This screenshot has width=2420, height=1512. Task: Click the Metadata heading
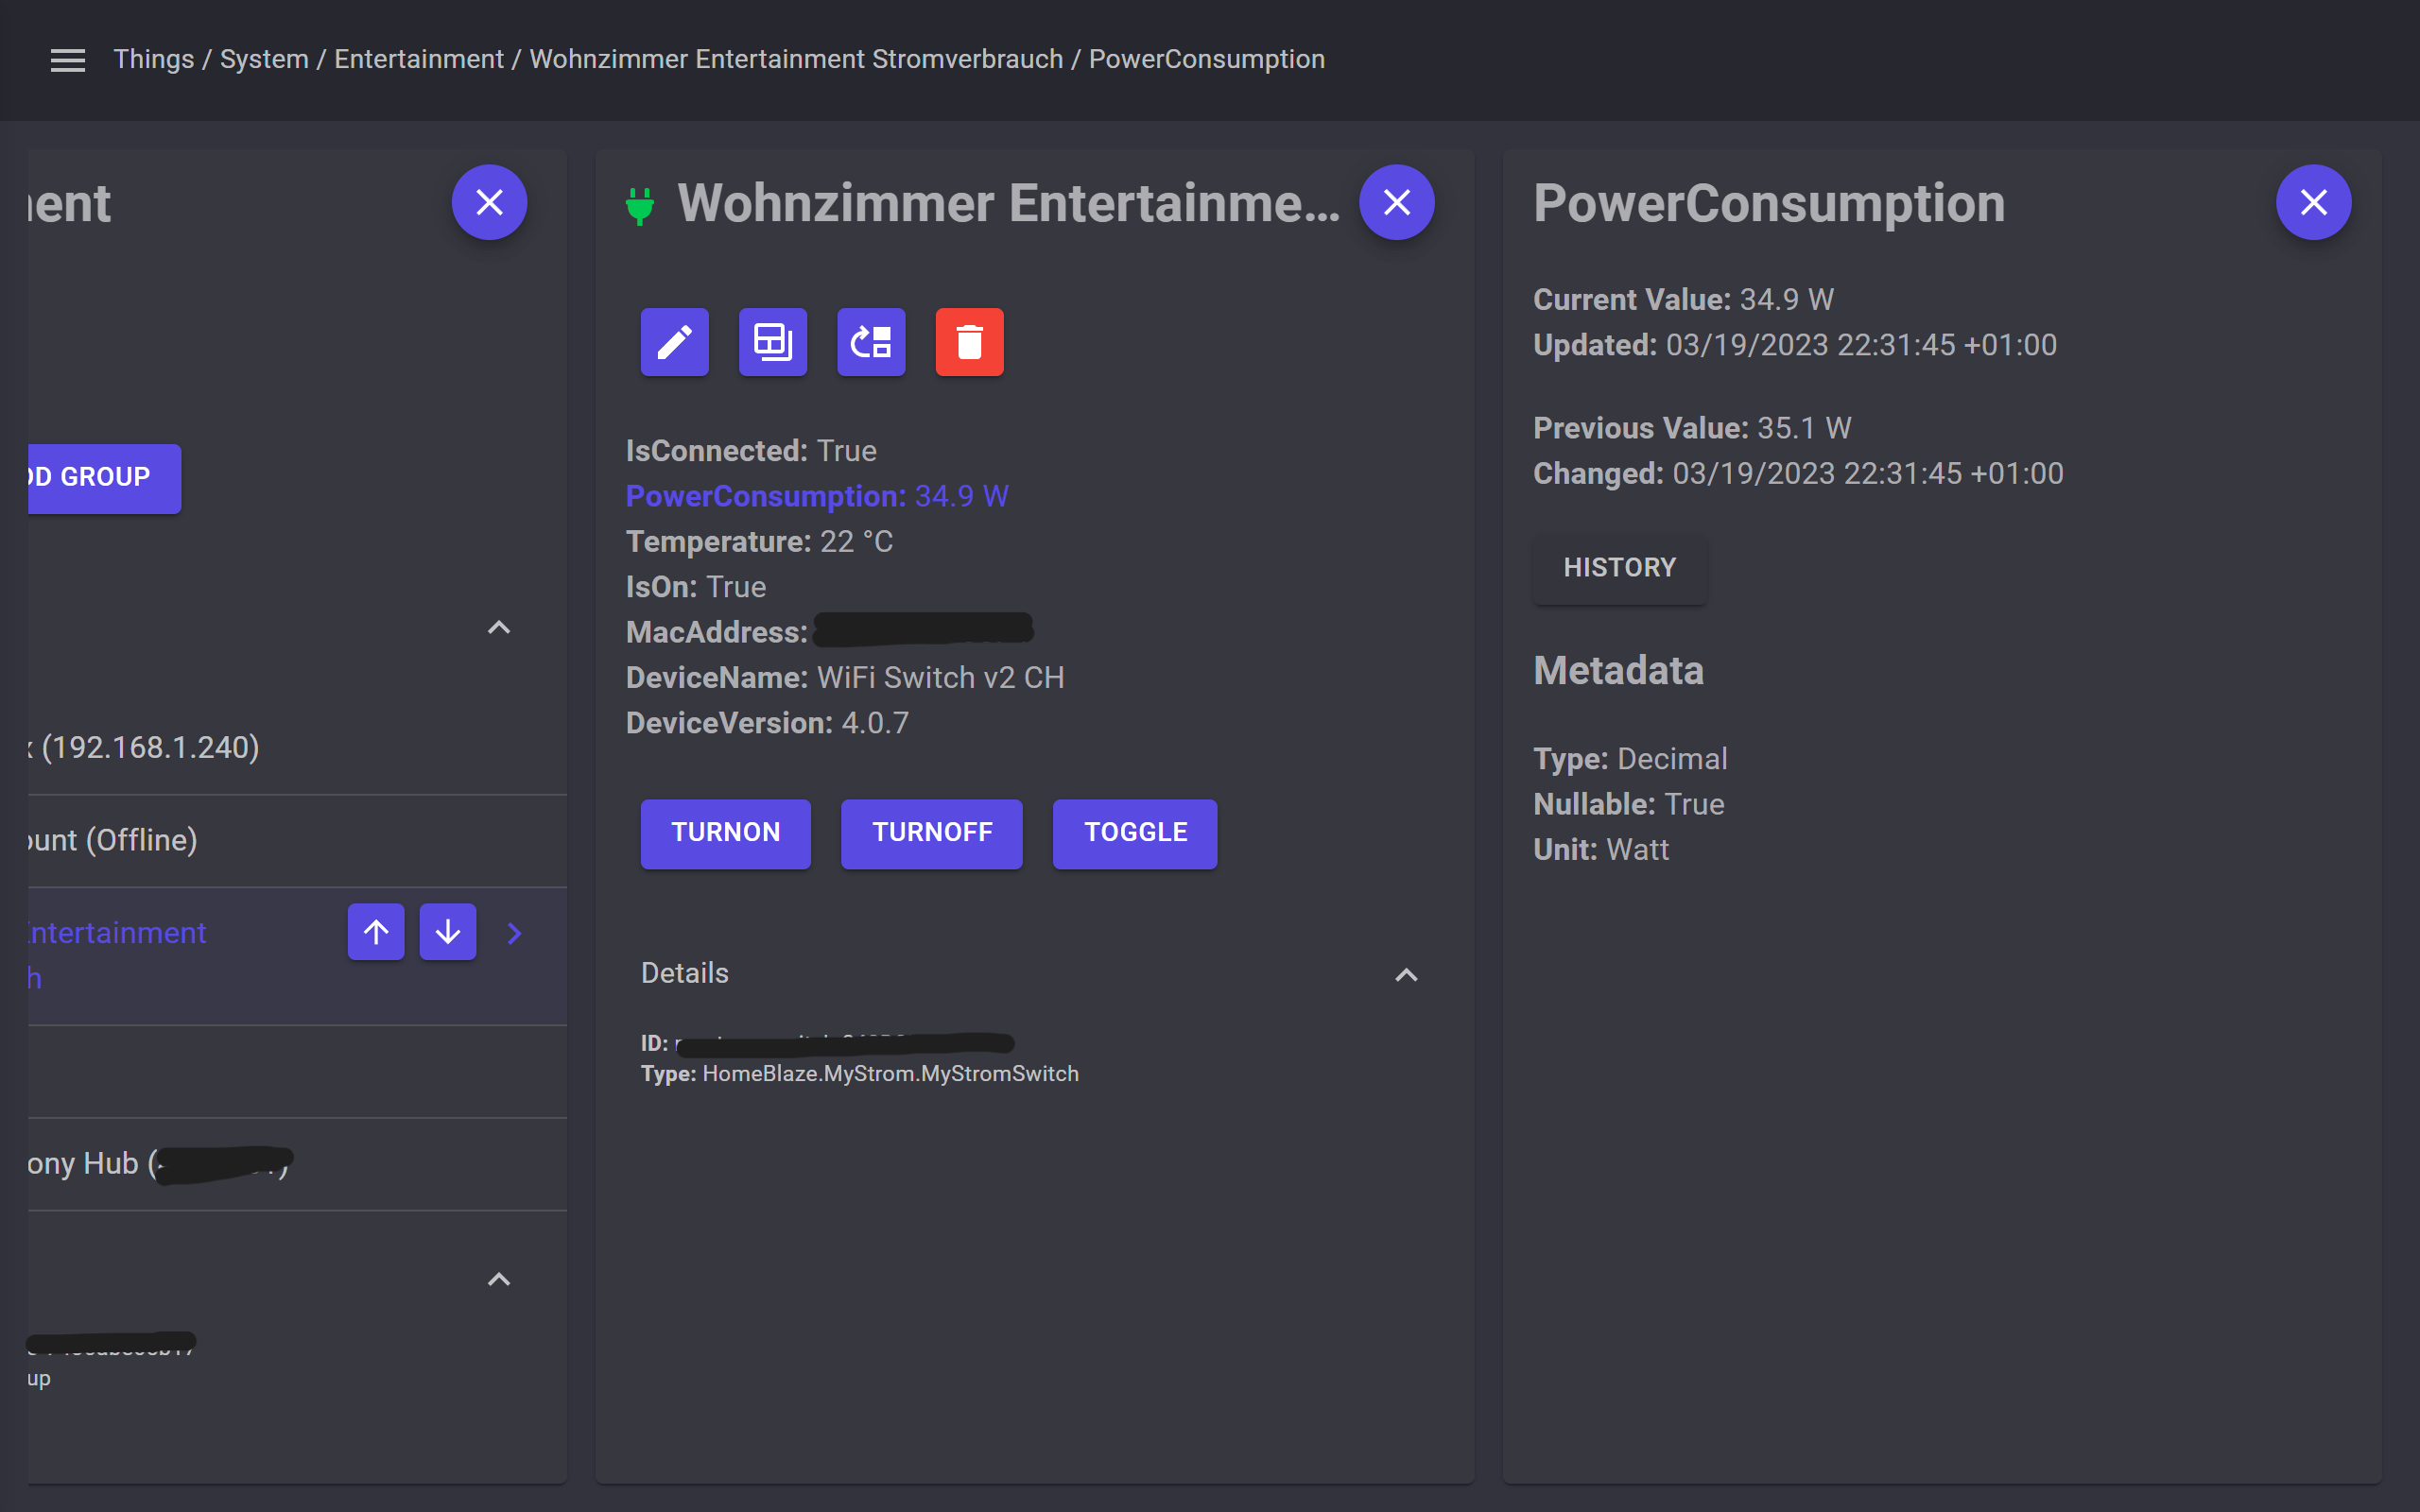point(1618,670)
